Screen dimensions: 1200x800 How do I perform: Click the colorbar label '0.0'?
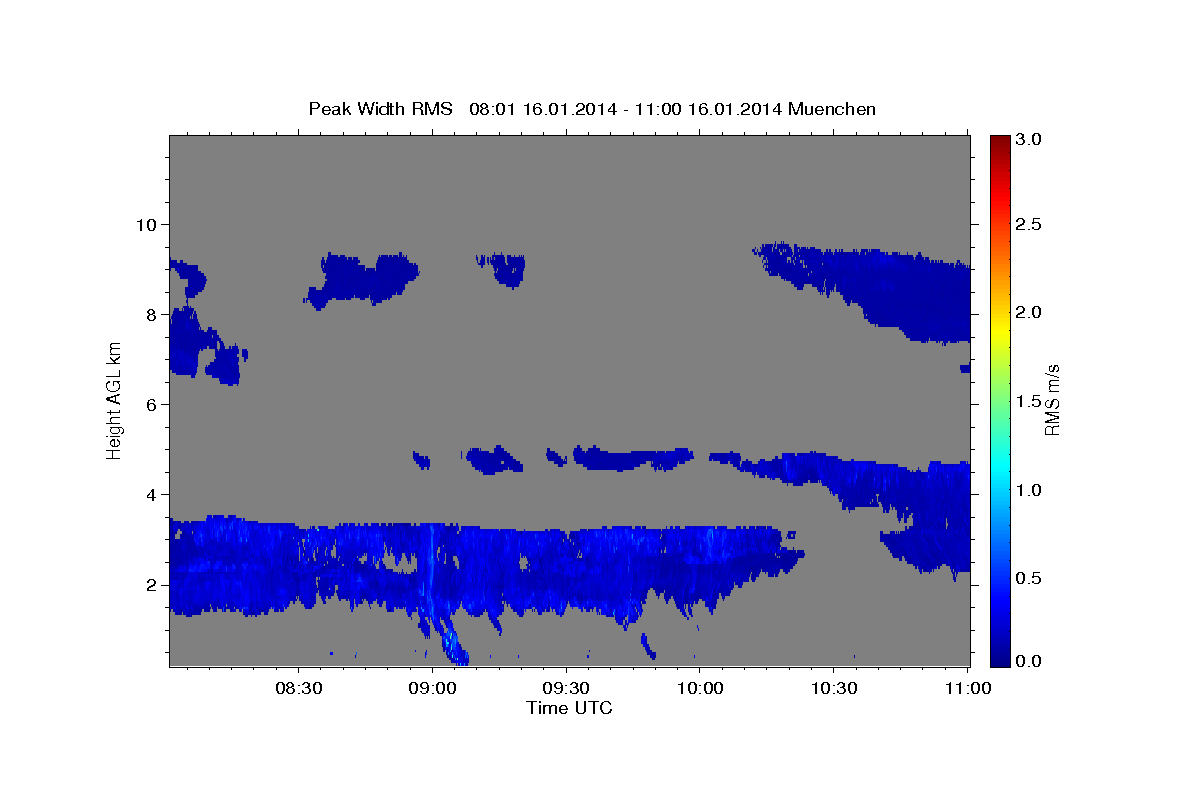click(x=1029, y=661)
